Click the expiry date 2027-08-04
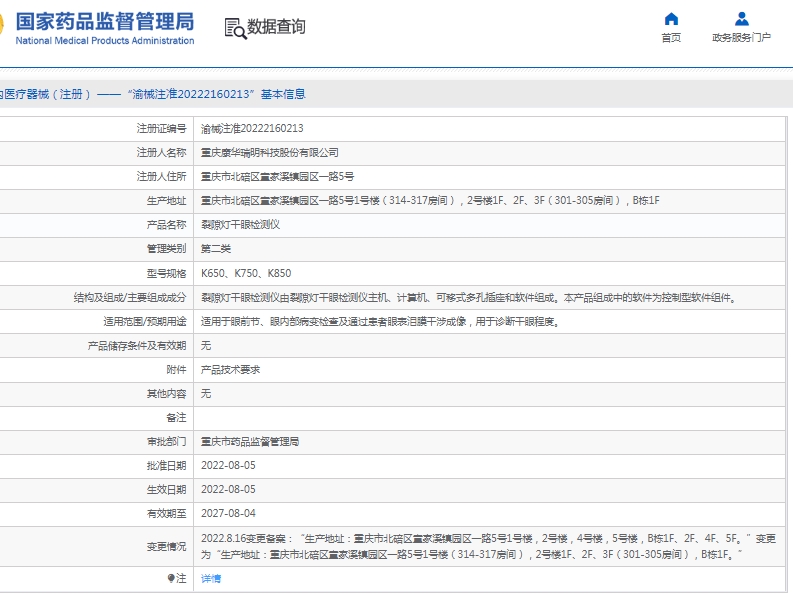This screenshot has height=597, width=793. [x=228, y=513]
